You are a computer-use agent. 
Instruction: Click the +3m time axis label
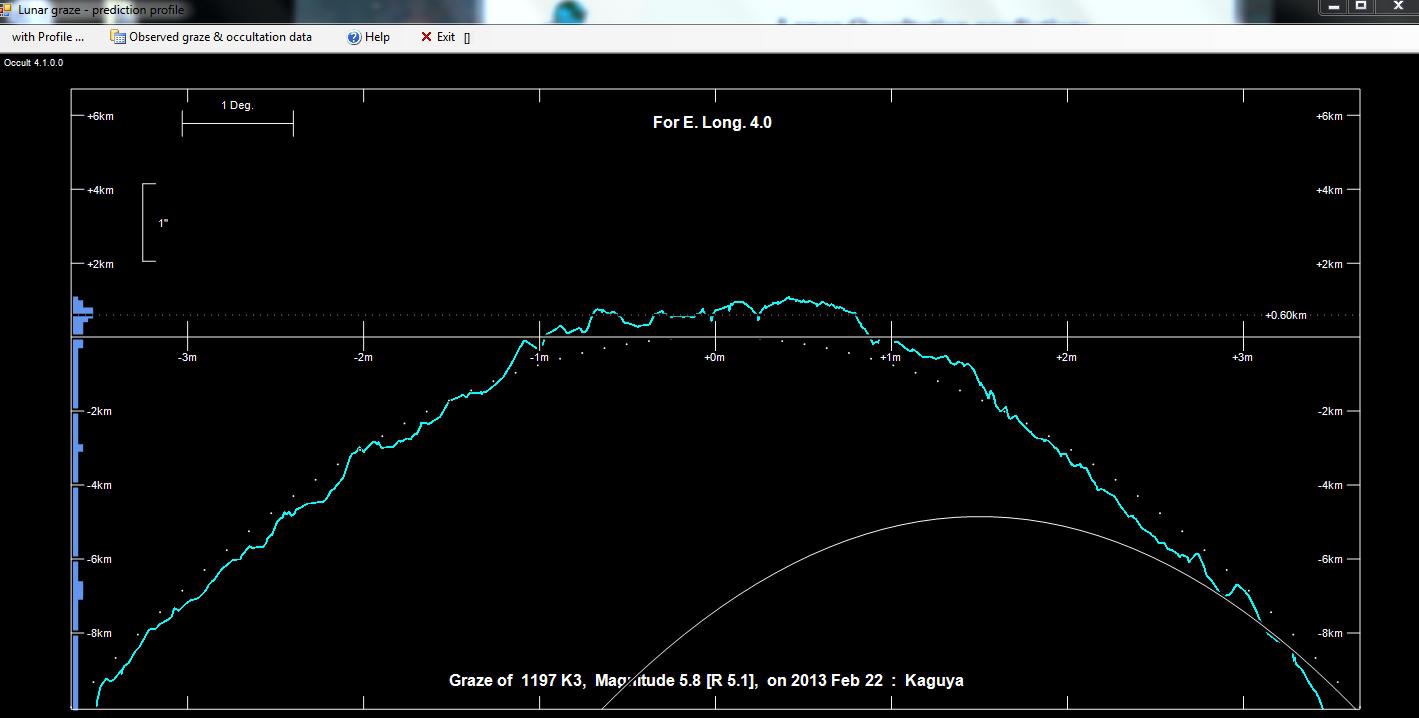[x=1242, y=357]
